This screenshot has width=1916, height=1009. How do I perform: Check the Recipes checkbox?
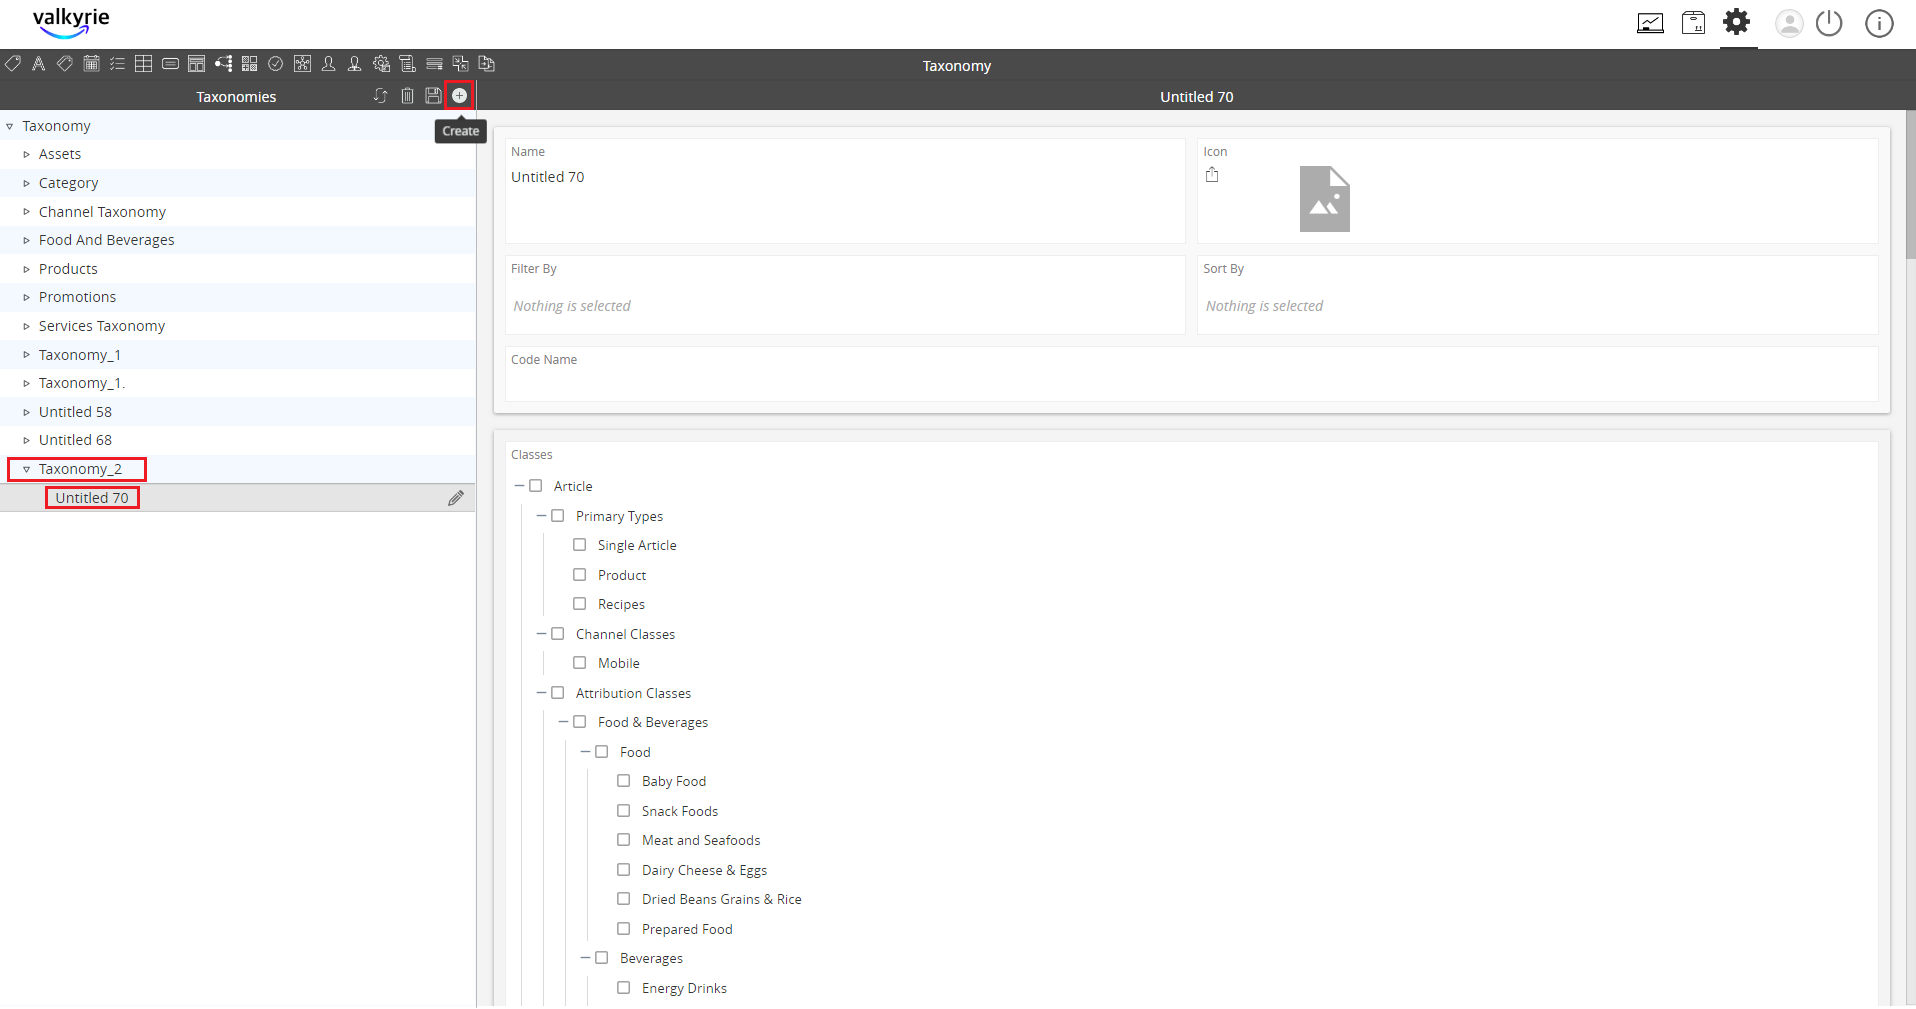pos(580,604)
